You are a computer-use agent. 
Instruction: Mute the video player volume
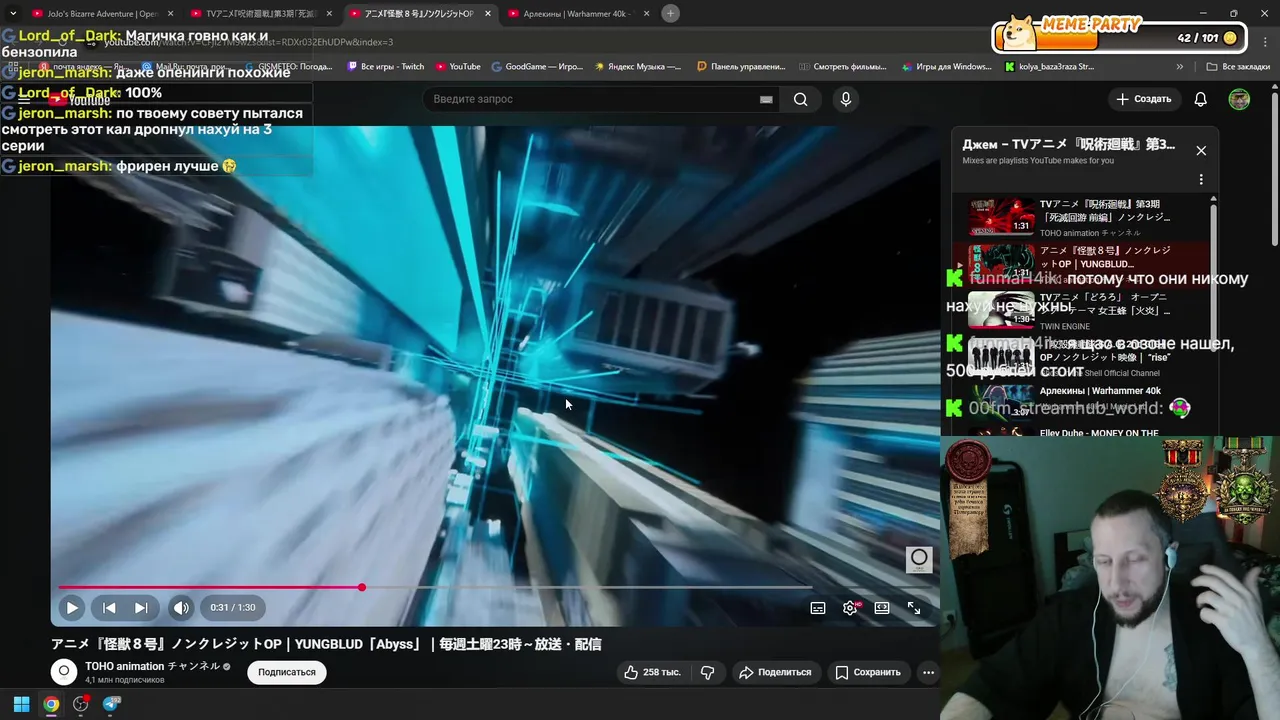click(181, 607)
